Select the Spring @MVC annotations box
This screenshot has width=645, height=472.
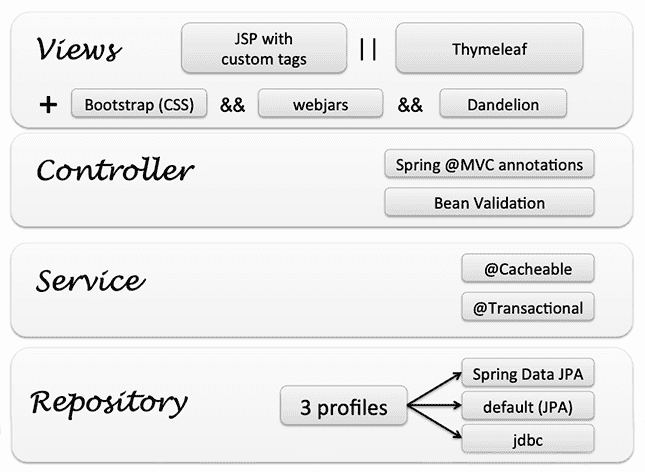click(489, 164)
